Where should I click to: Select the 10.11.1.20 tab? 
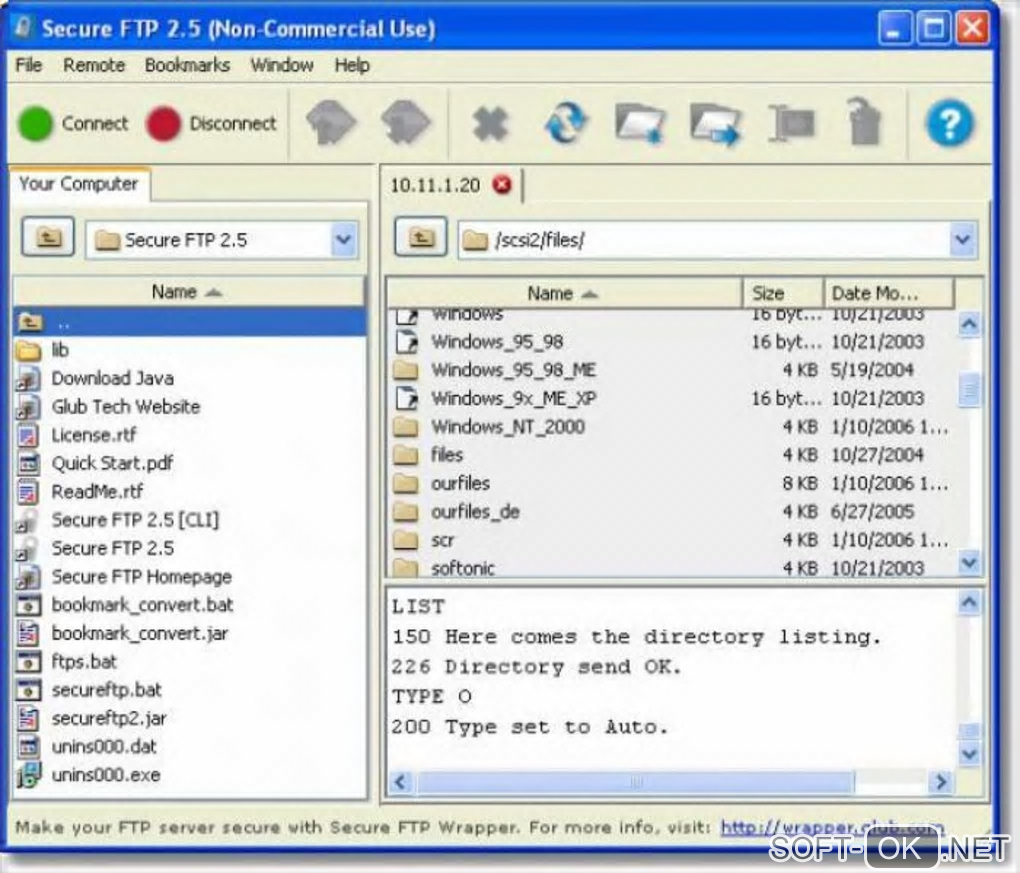tap(435, 185)
